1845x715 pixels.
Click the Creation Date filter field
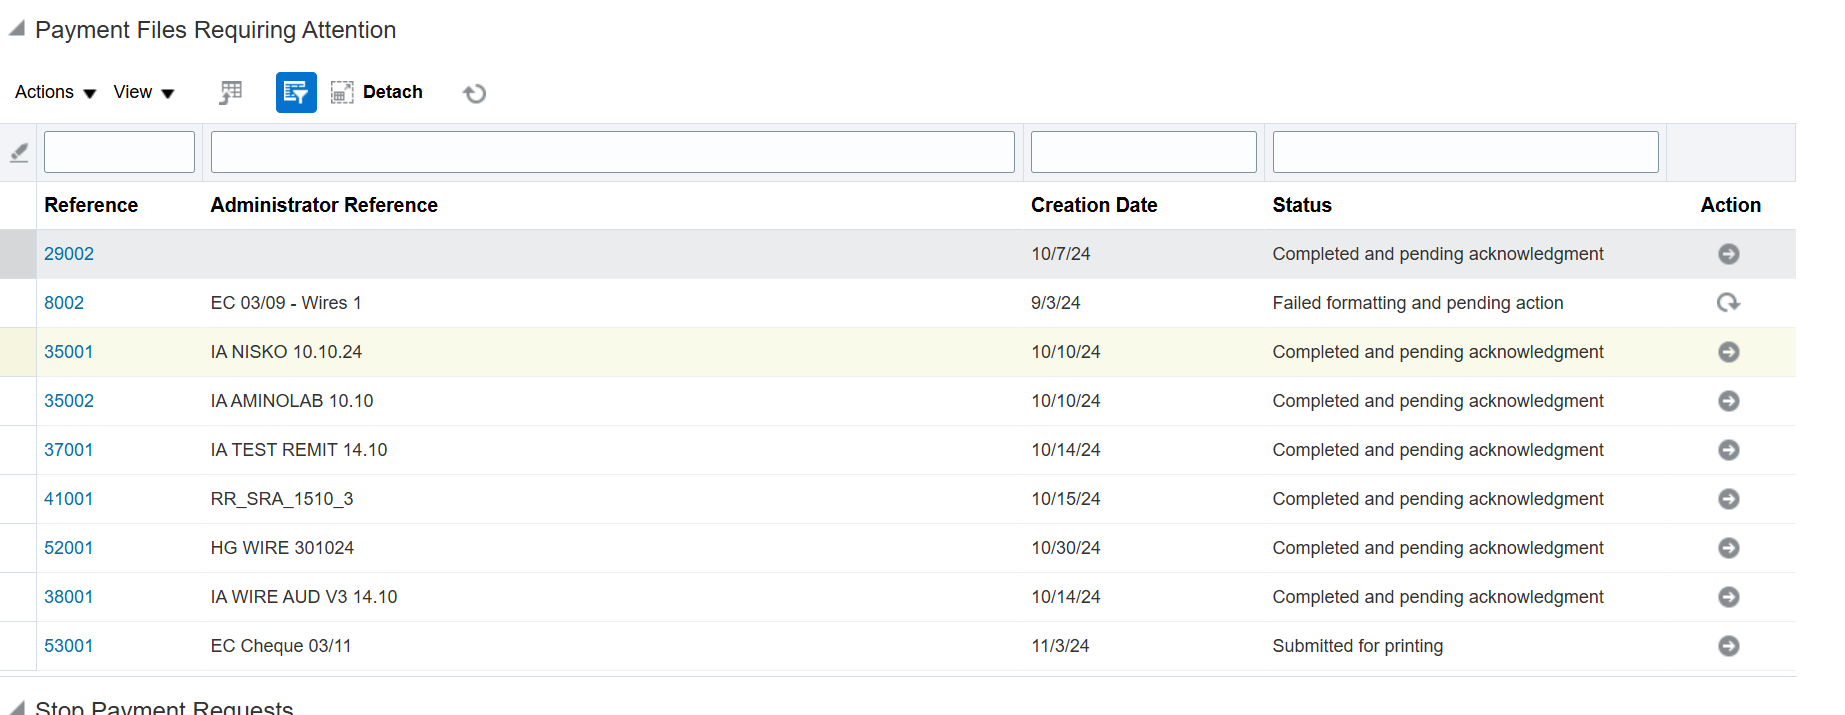click(1143, 152)
